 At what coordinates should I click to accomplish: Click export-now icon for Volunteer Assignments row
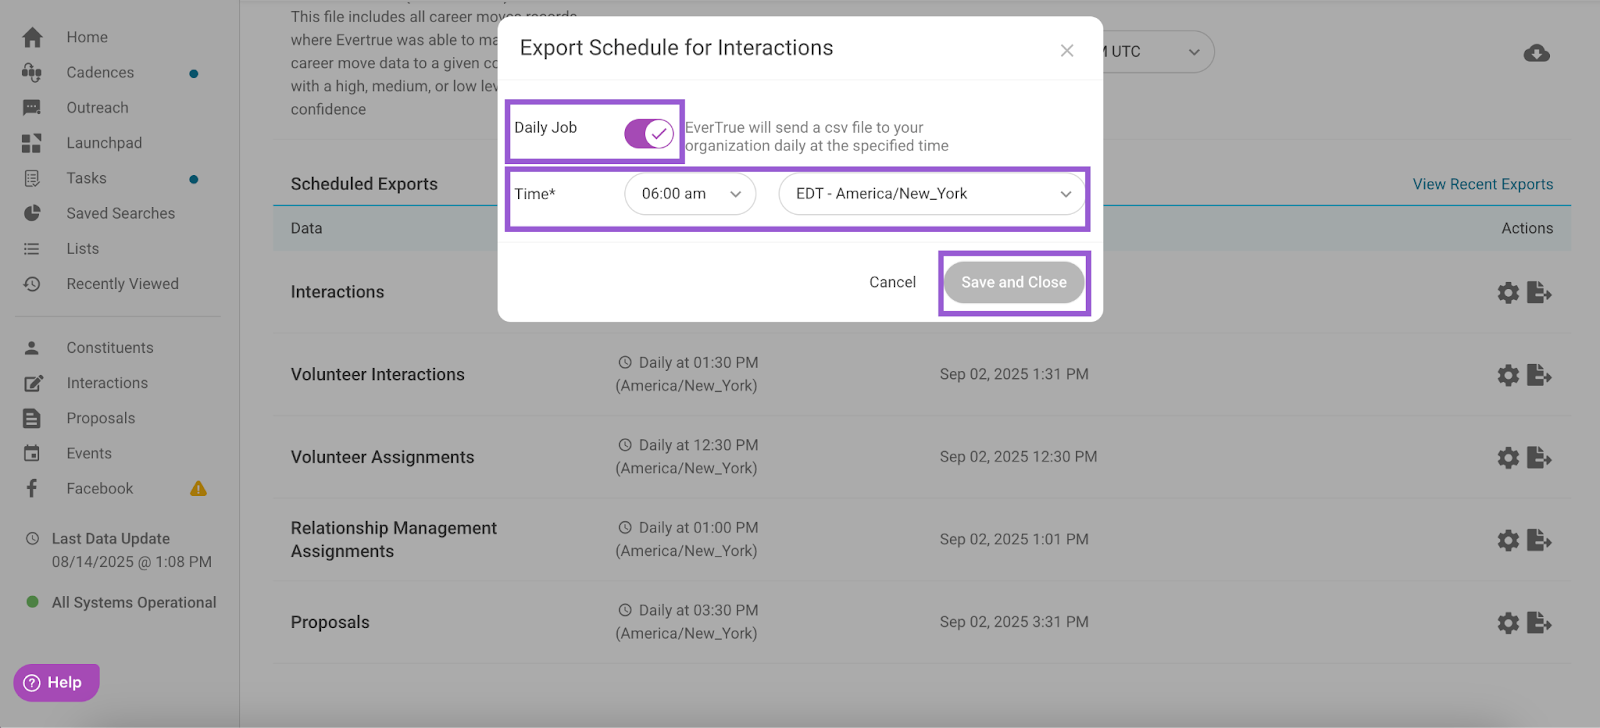click(x=1539, y=458)
